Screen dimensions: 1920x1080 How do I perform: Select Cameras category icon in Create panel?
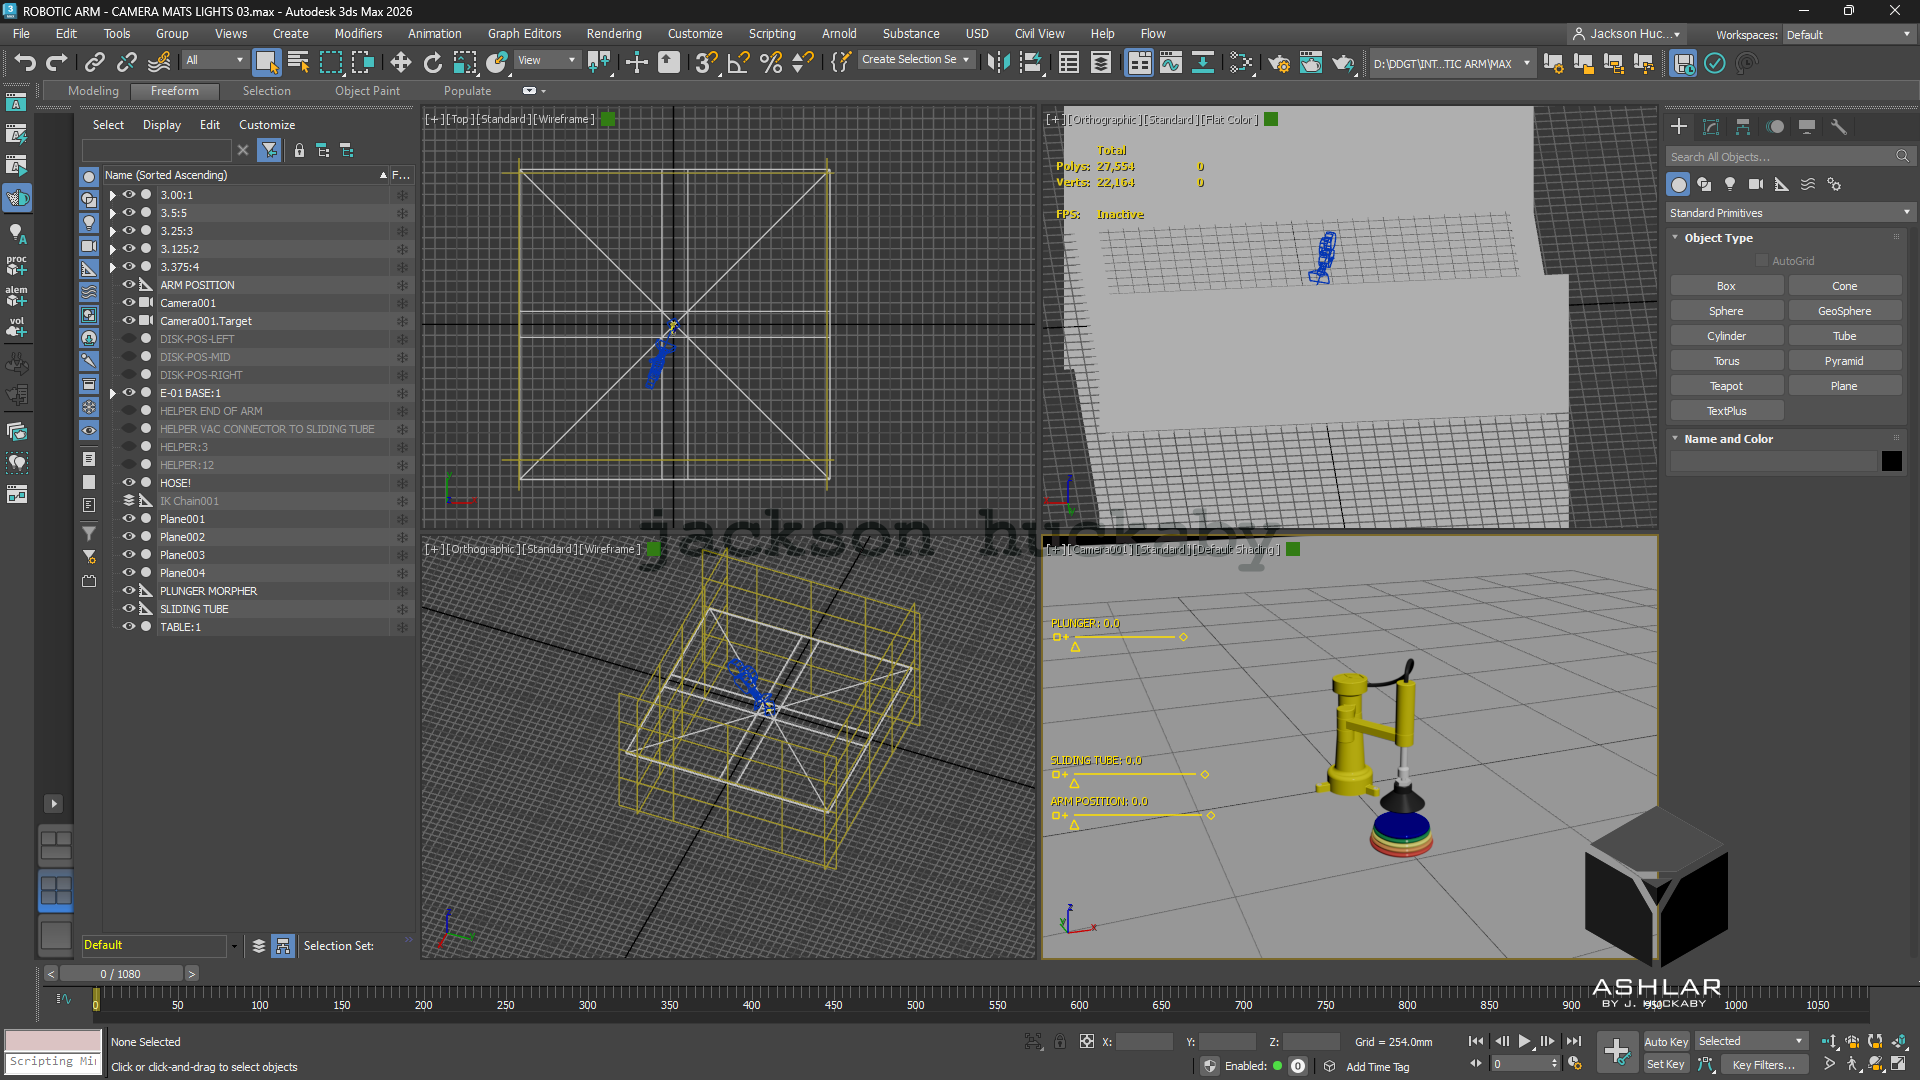pyautogui.click(x=1756, y=184)
